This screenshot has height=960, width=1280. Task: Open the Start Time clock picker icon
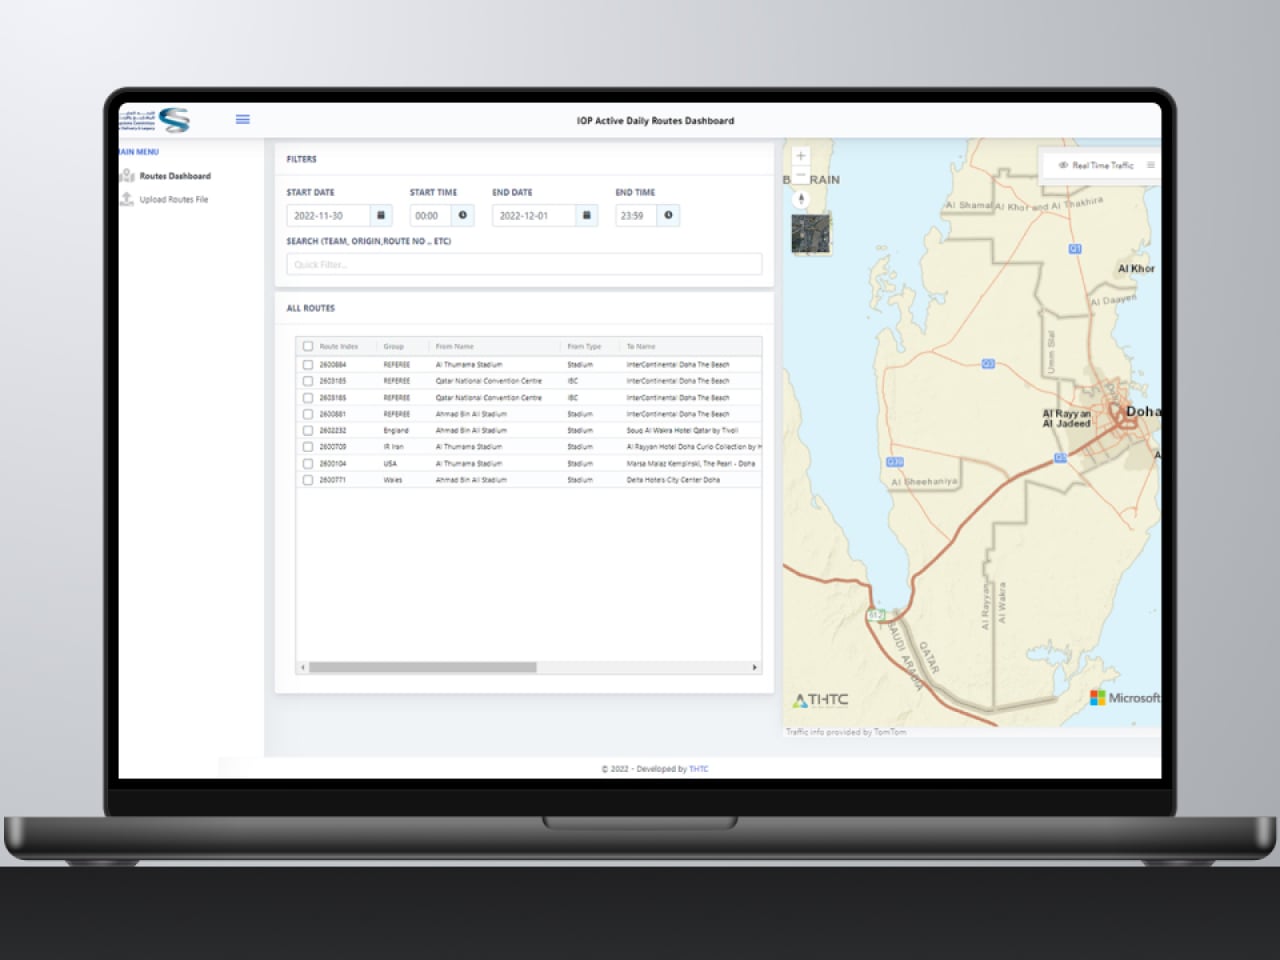(463, 215)
